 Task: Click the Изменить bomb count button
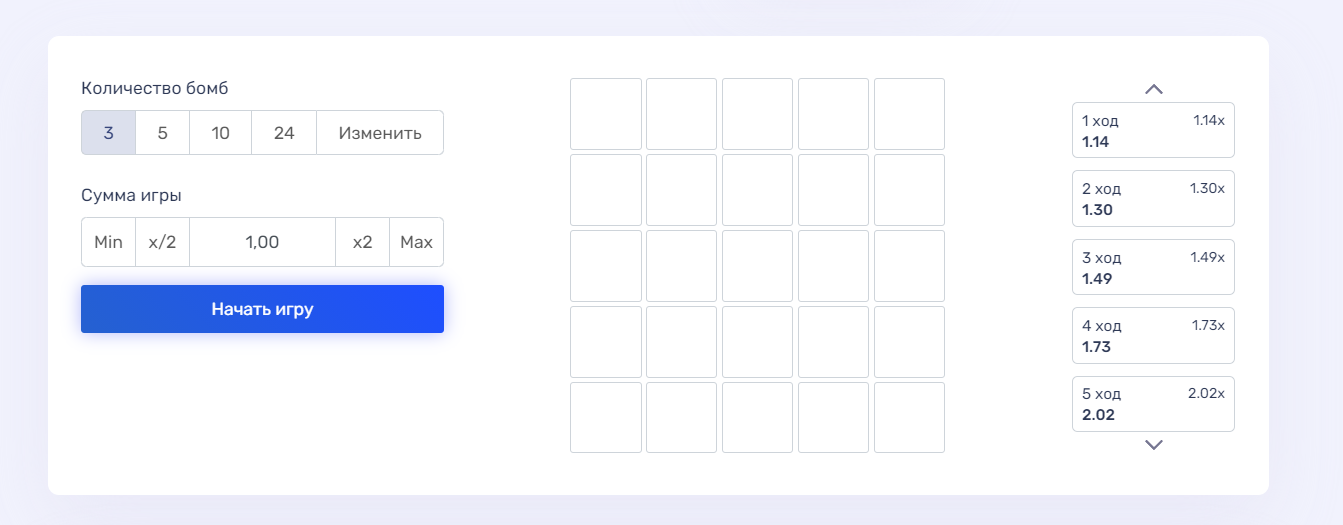coord(380,133)
